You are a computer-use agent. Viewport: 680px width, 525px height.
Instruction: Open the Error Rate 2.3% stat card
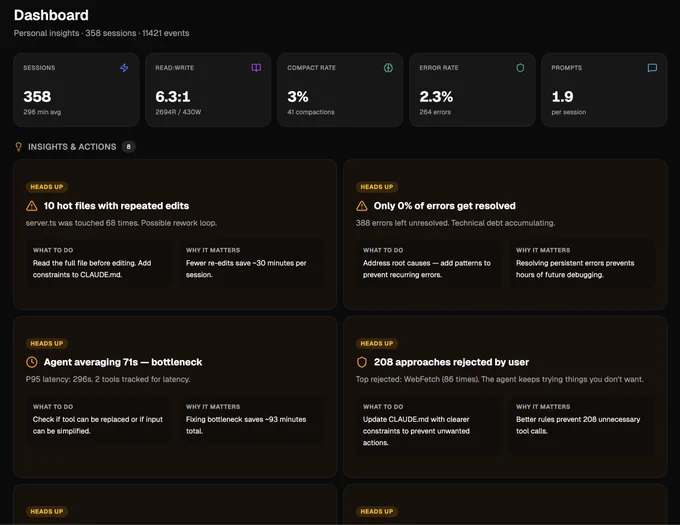coord(472,90)
